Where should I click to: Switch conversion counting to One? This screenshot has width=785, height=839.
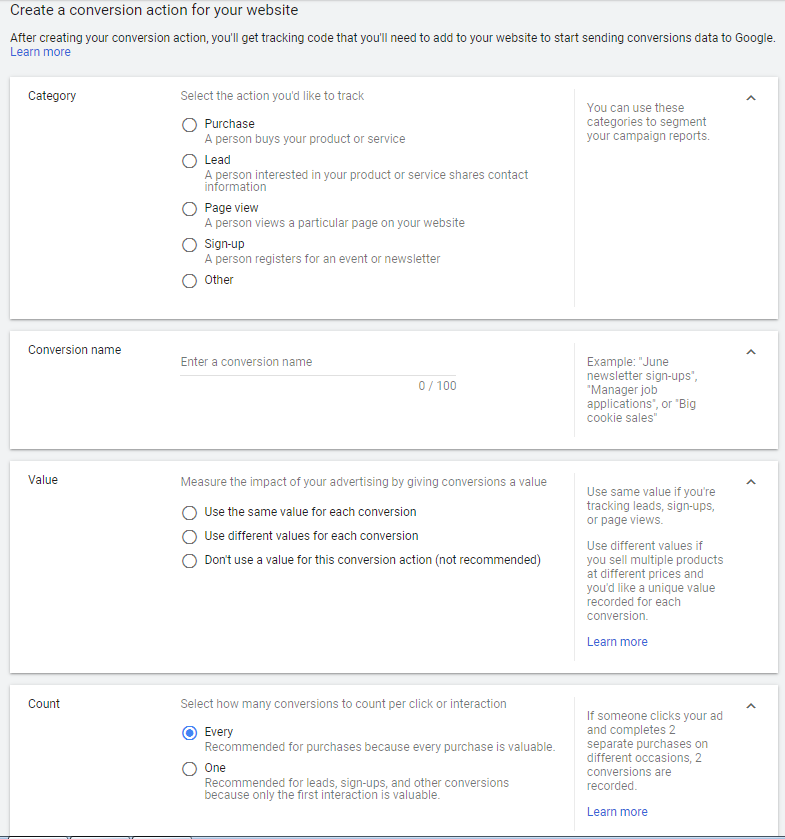pos(189,768)
